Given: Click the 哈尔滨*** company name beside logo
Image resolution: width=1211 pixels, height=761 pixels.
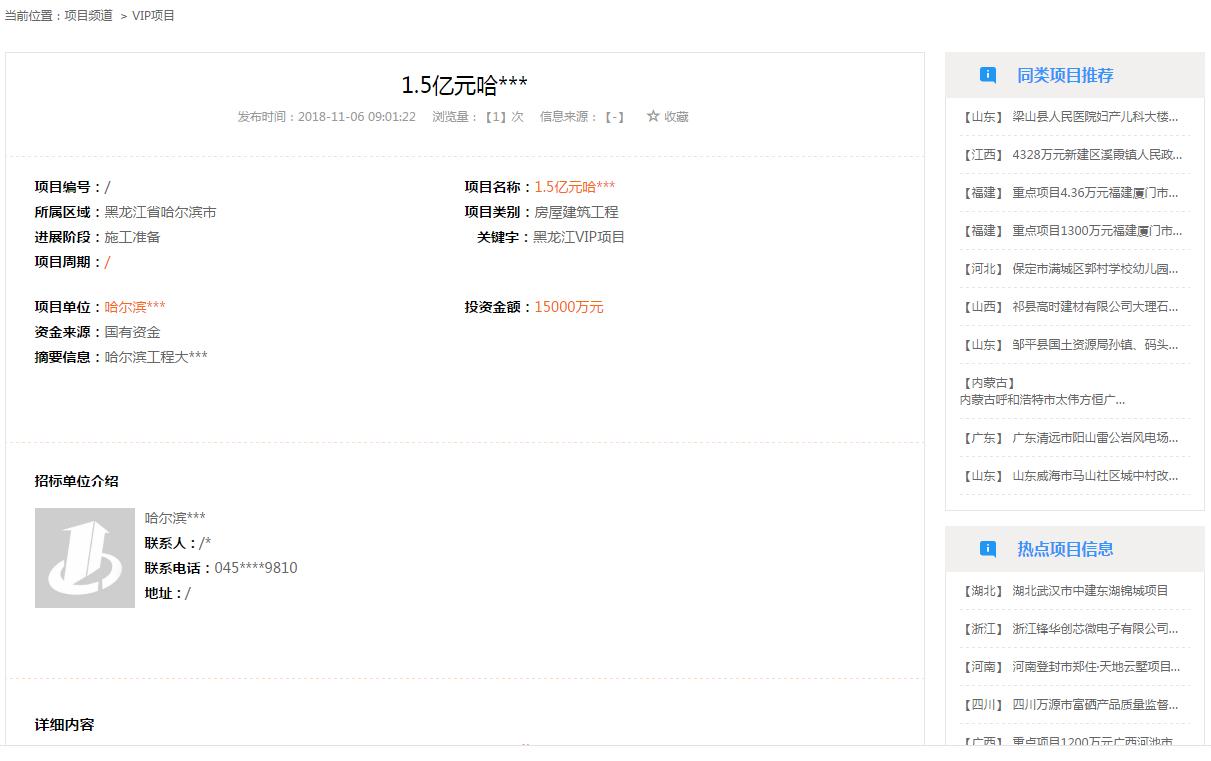Looking at the screenshot, I should pos(175,517).
